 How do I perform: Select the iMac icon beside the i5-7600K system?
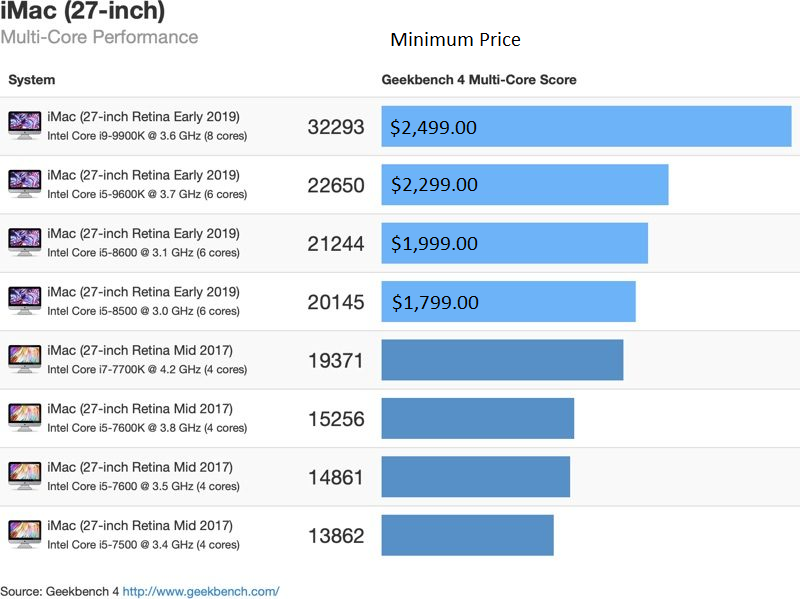tap(24, 417)
